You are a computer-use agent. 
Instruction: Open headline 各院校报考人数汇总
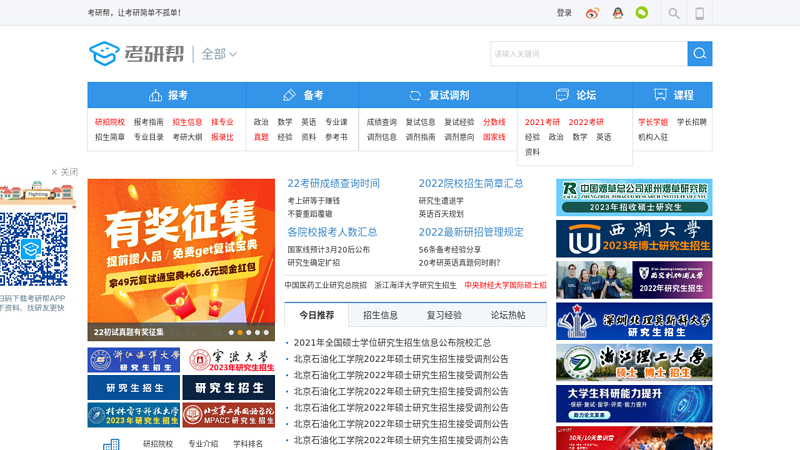tap(332, 232)
